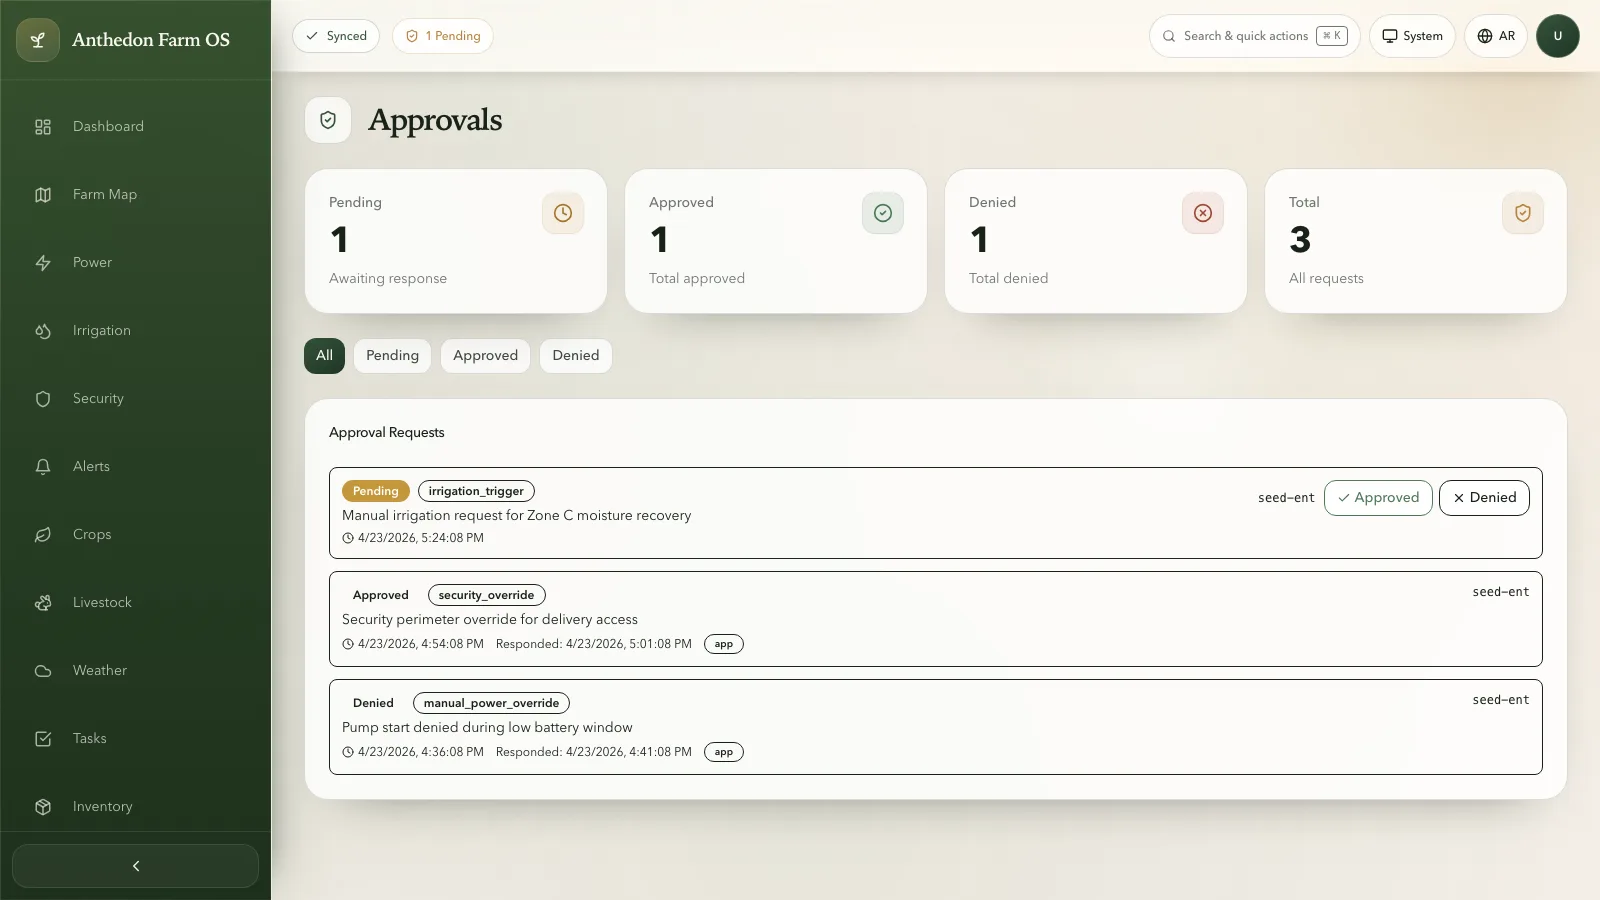The image size is (1600, 900).
Task: Show All approval requests
Action: point(324,356)
